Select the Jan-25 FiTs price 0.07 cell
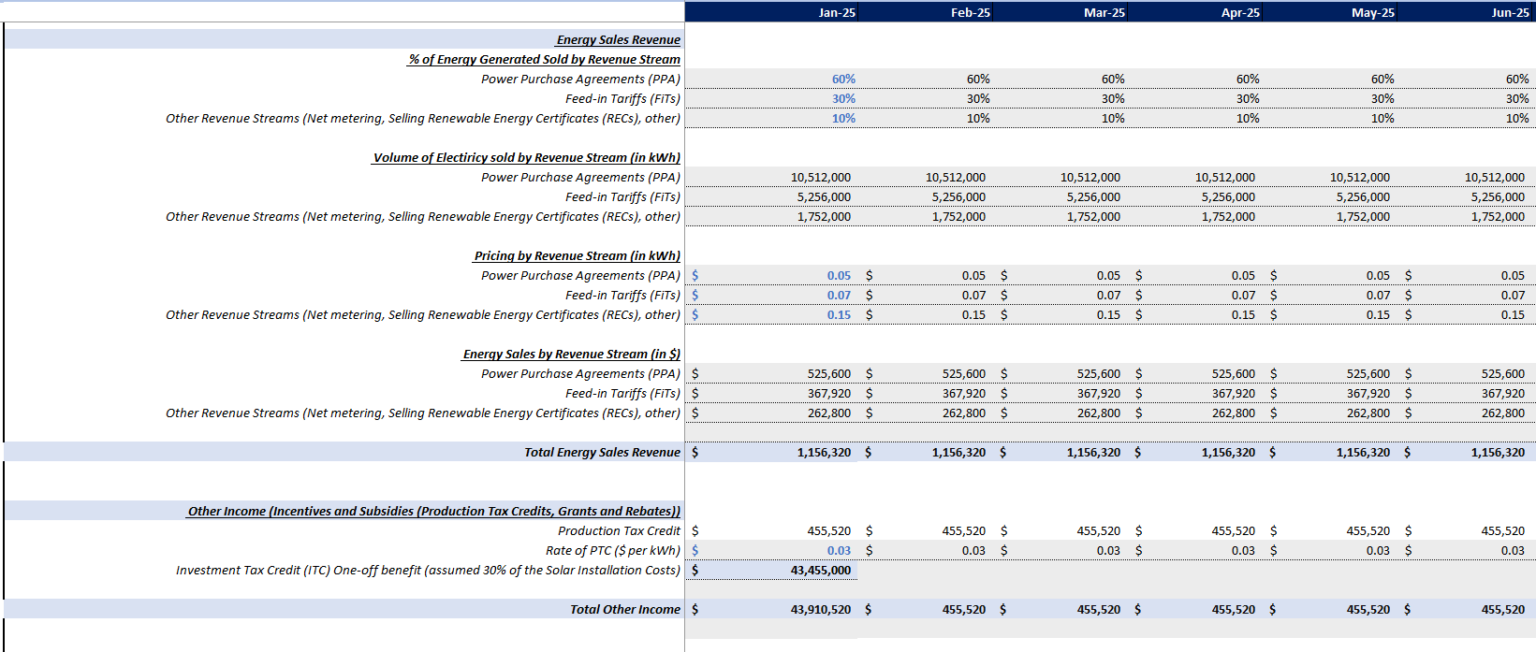The height and width of the screenshot is (652, 1536). (772, 295)
